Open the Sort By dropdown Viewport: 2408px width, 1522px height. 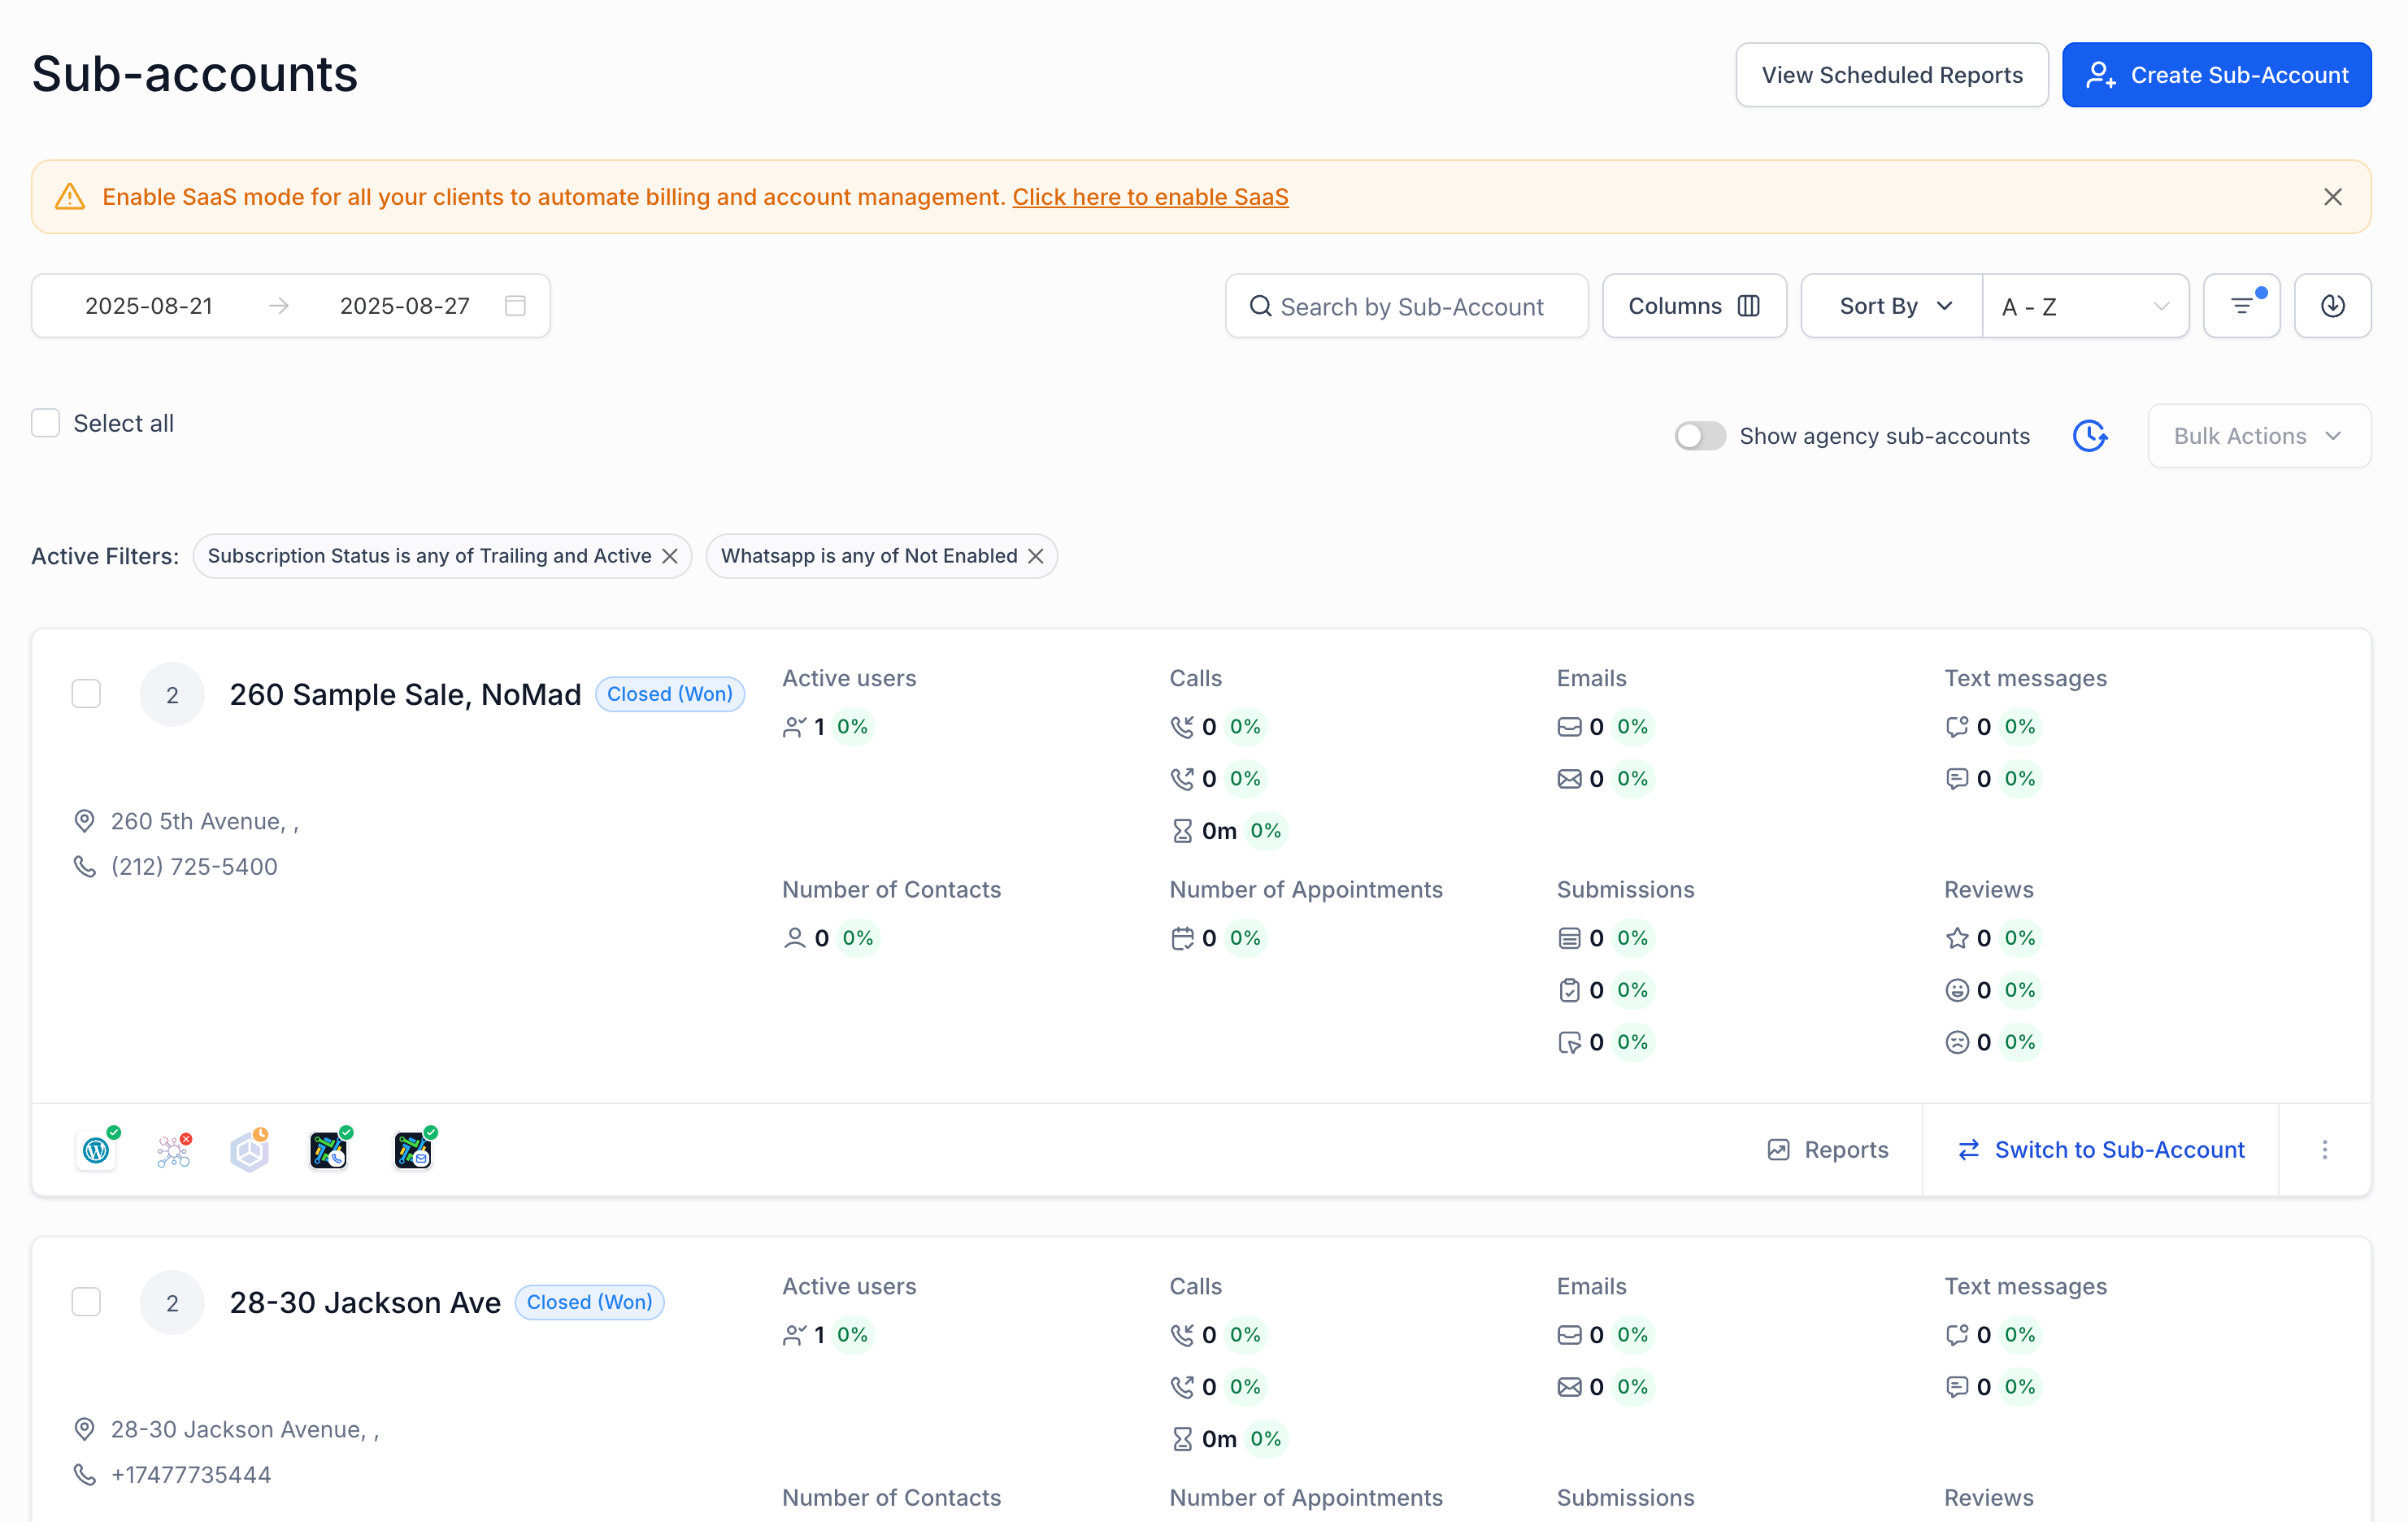[x=1893, y=306]
